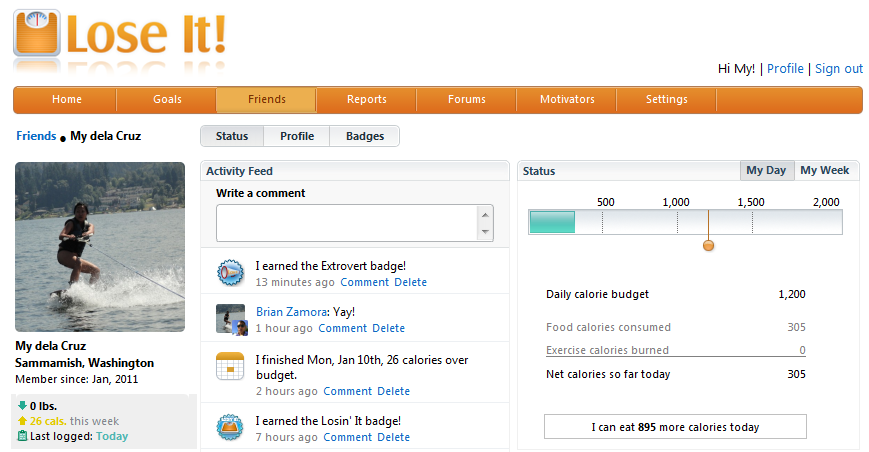Click the comment box scroll down arrow

pyautogui.click(x=485, y=232)
